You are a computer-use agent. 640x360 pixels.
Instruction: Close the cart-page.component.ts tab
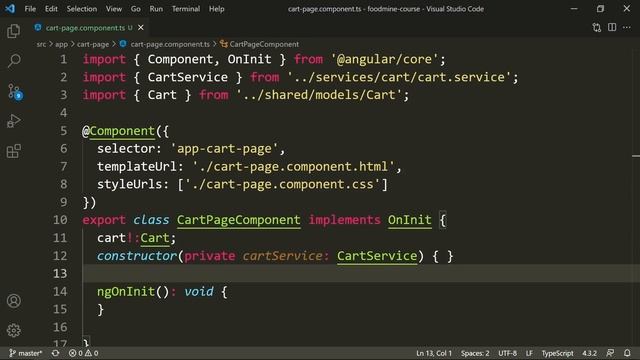[141, 27]
